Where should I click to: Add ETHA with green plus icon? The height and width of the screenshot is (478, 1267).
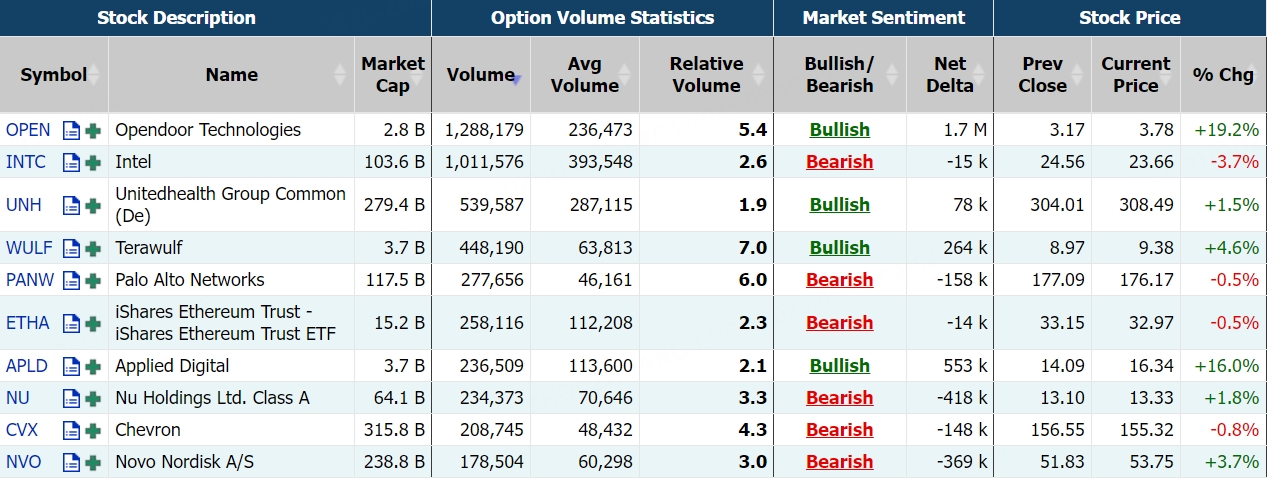[93, 323]
